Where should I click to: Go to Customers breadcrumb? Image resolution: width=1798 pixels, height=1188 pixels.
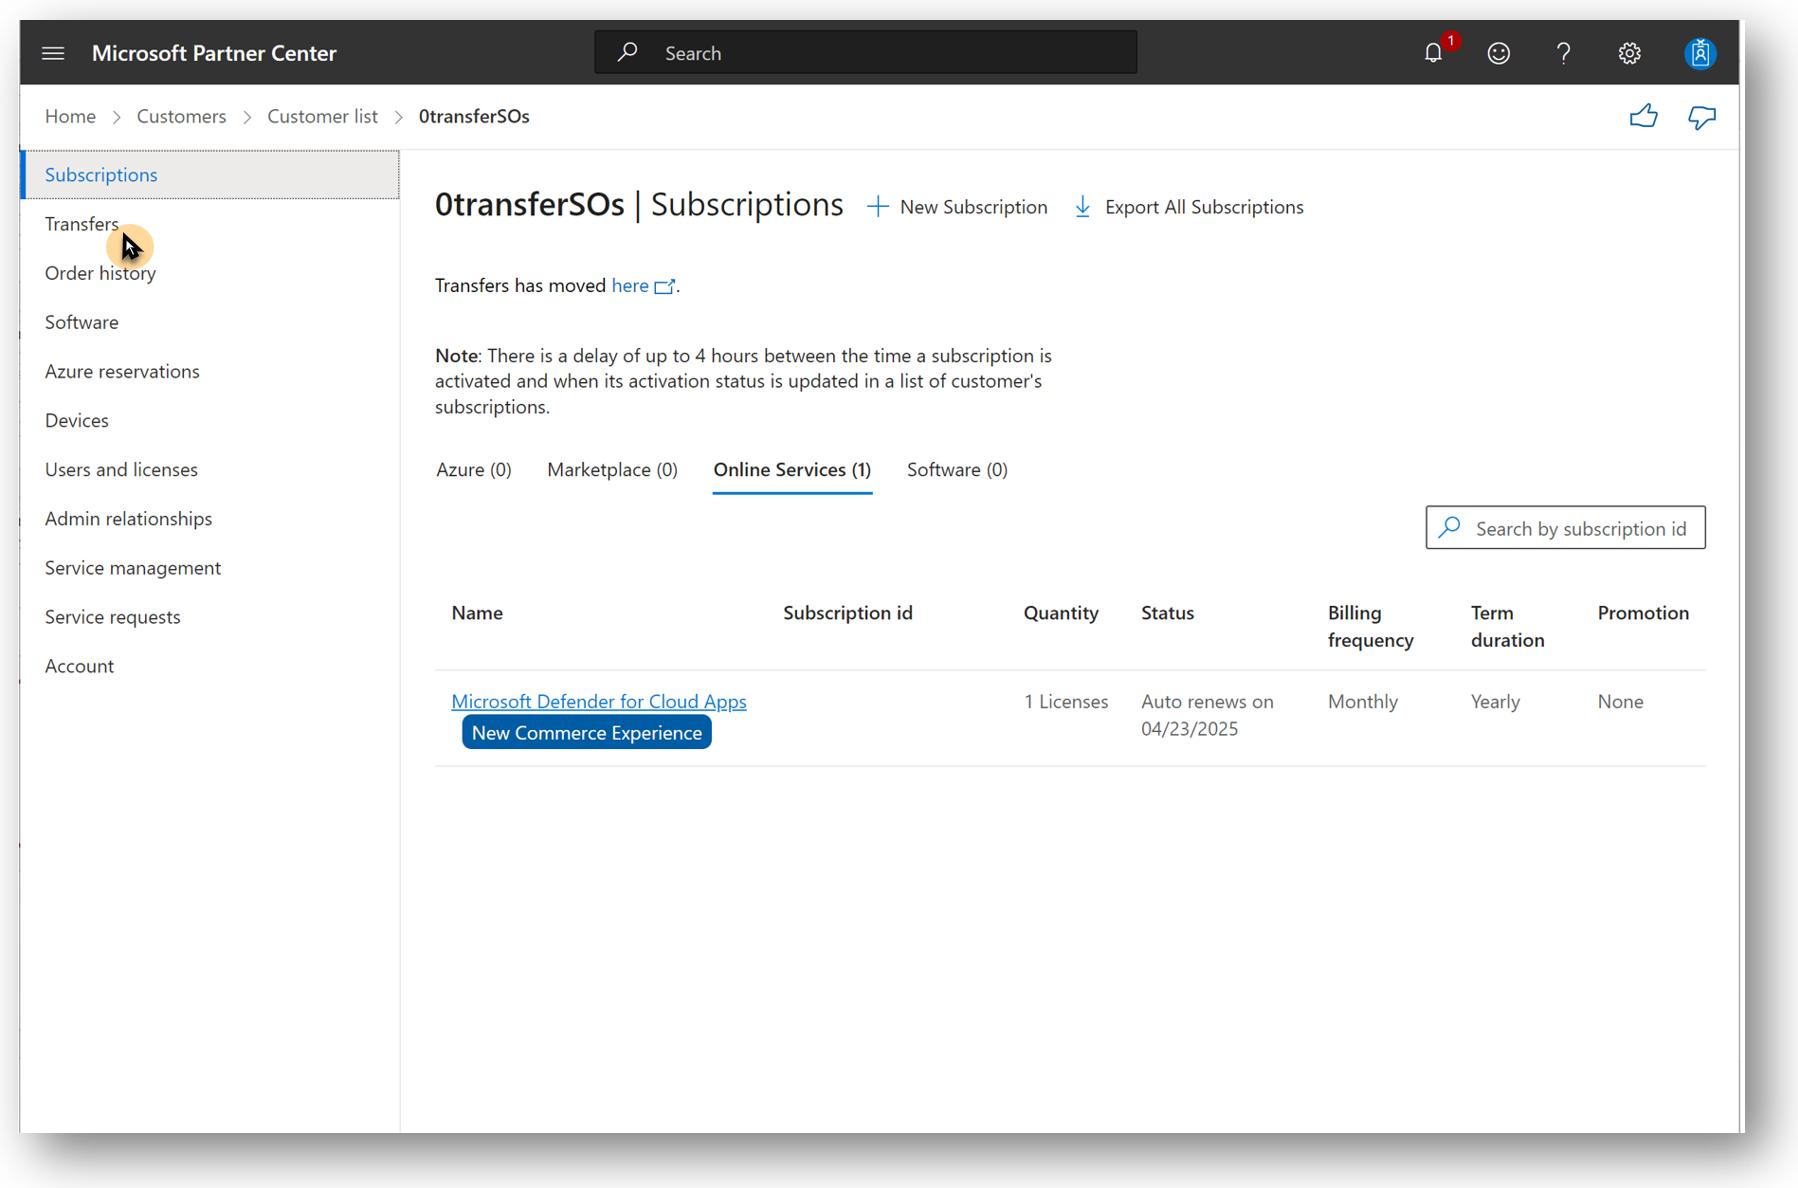(181, 115)
